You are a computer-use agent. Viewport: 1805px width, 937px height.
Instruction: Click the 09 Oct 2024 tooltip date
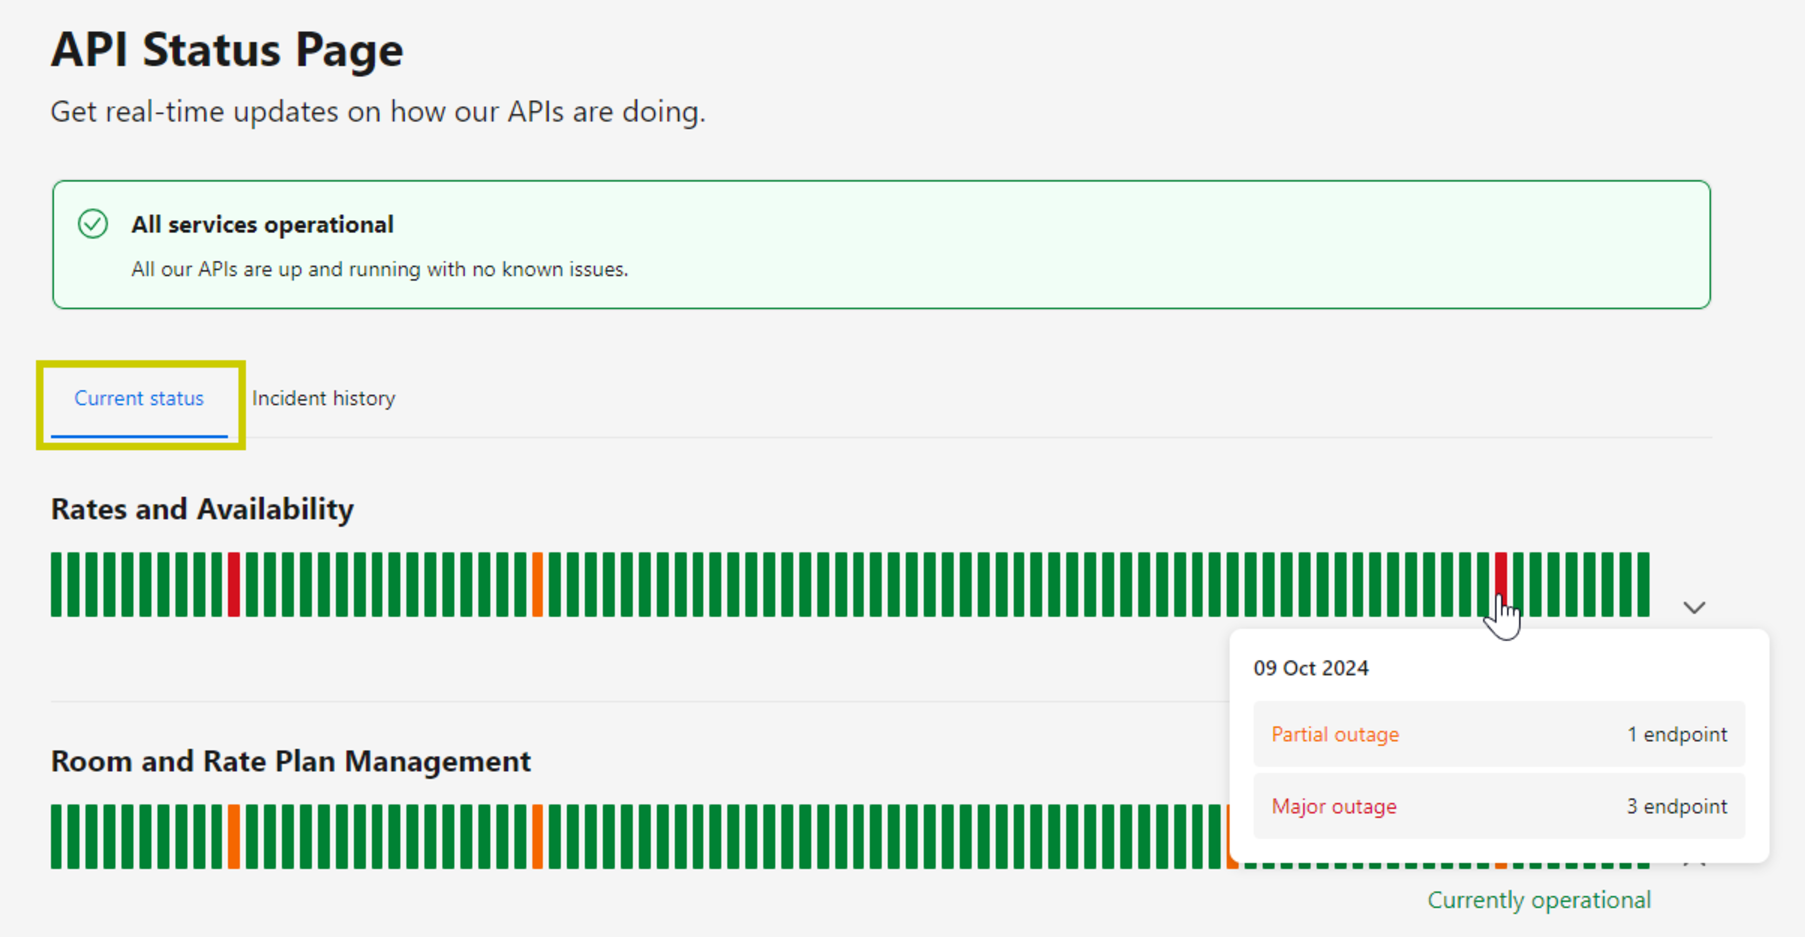point(1310,668)
